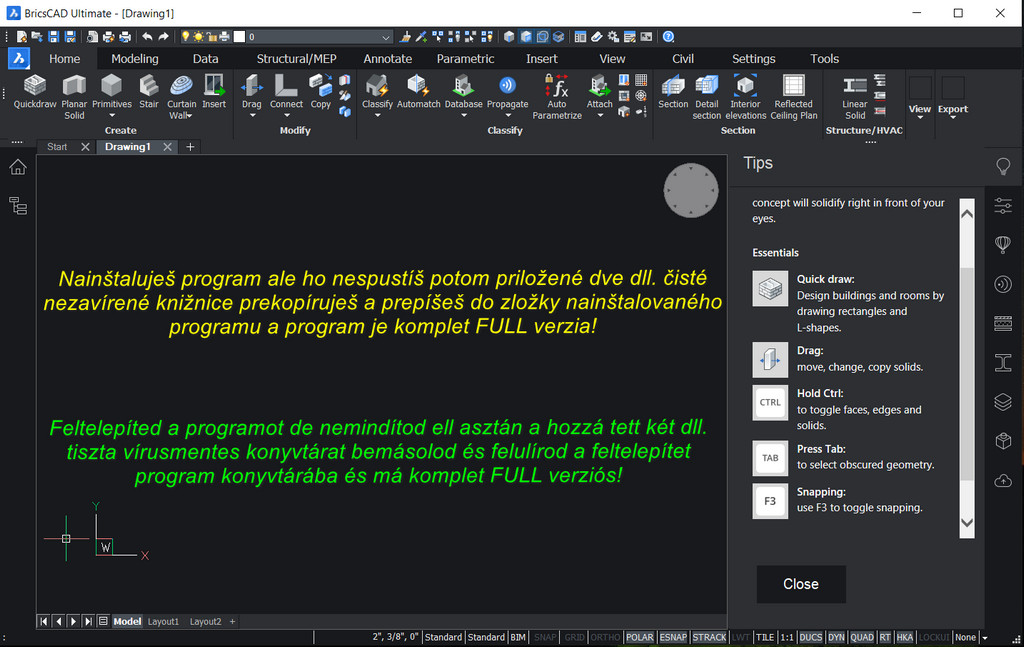Select the Planar Solid tool

click(74, 97)
